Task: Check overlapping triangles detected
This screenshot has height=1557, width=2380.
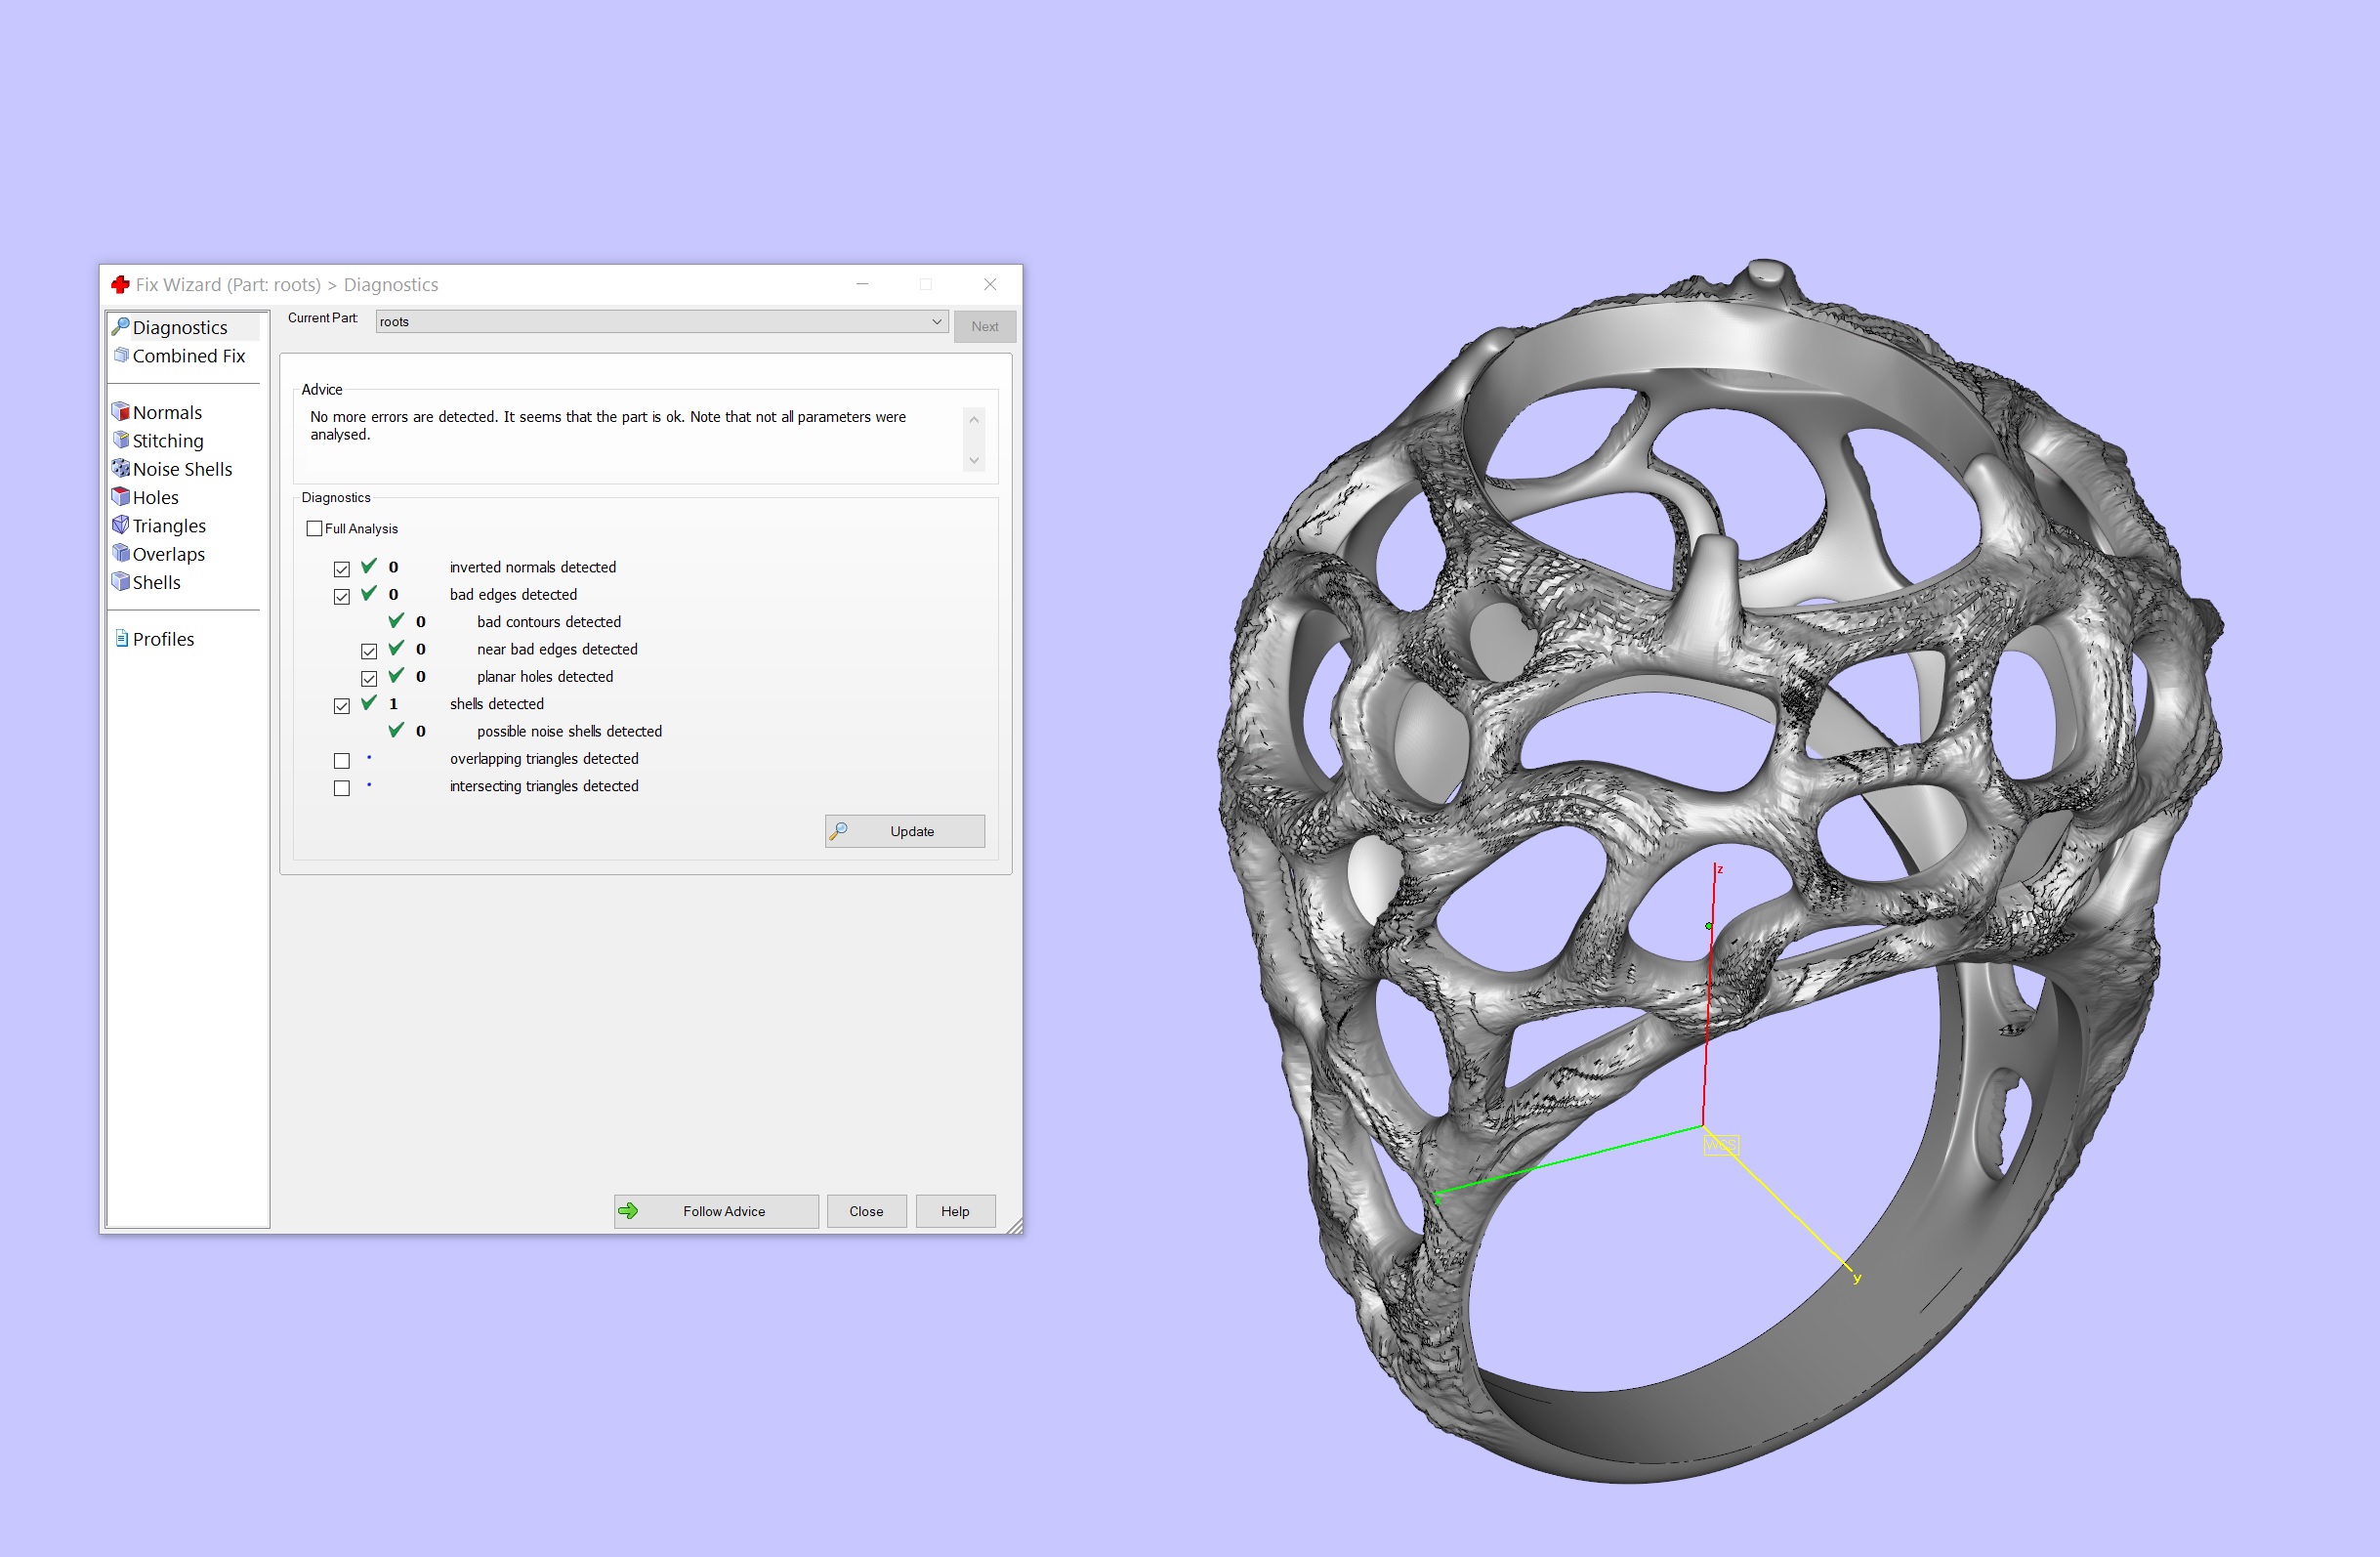Action: [x=341, y=760]
